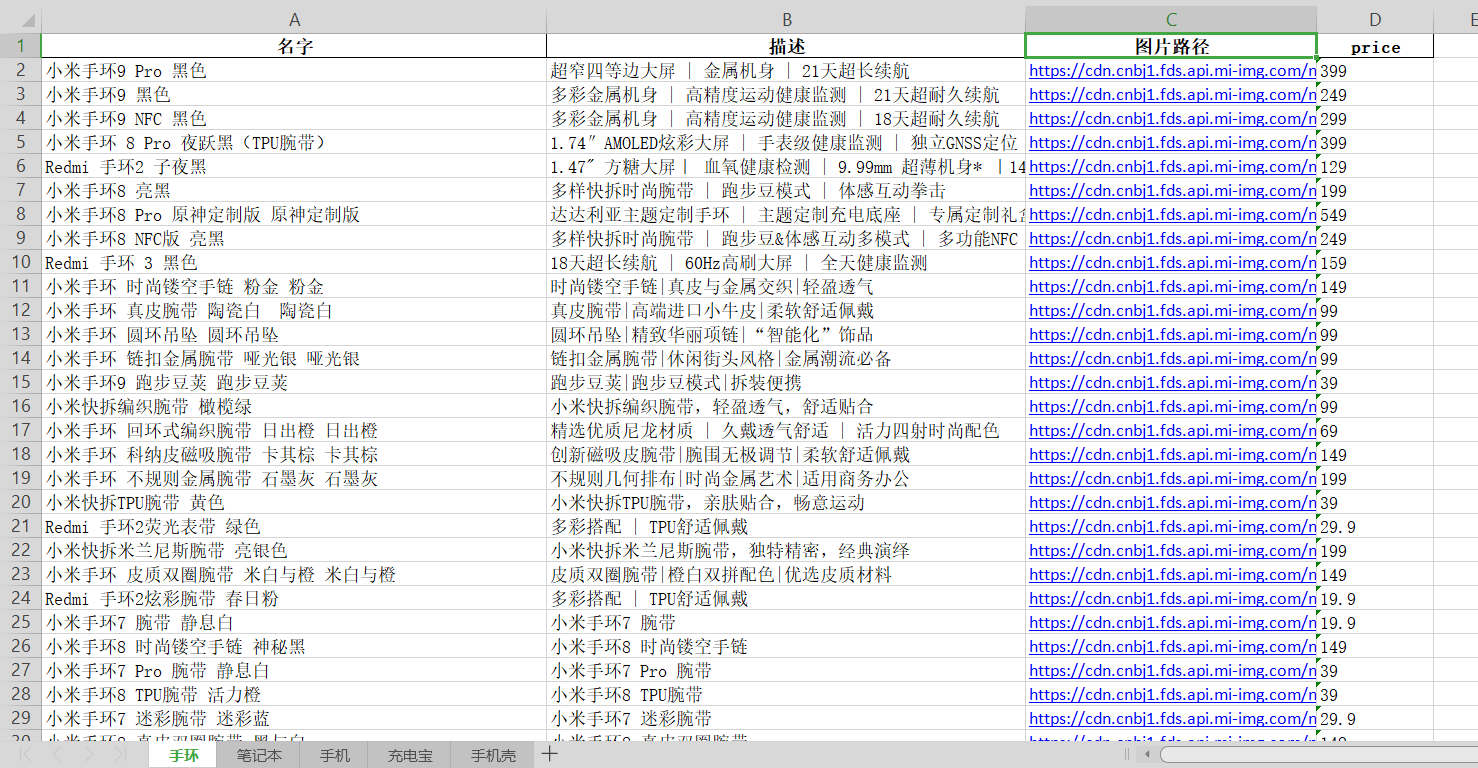Jump to the first sheet tab arrow

tap(27, 755)
